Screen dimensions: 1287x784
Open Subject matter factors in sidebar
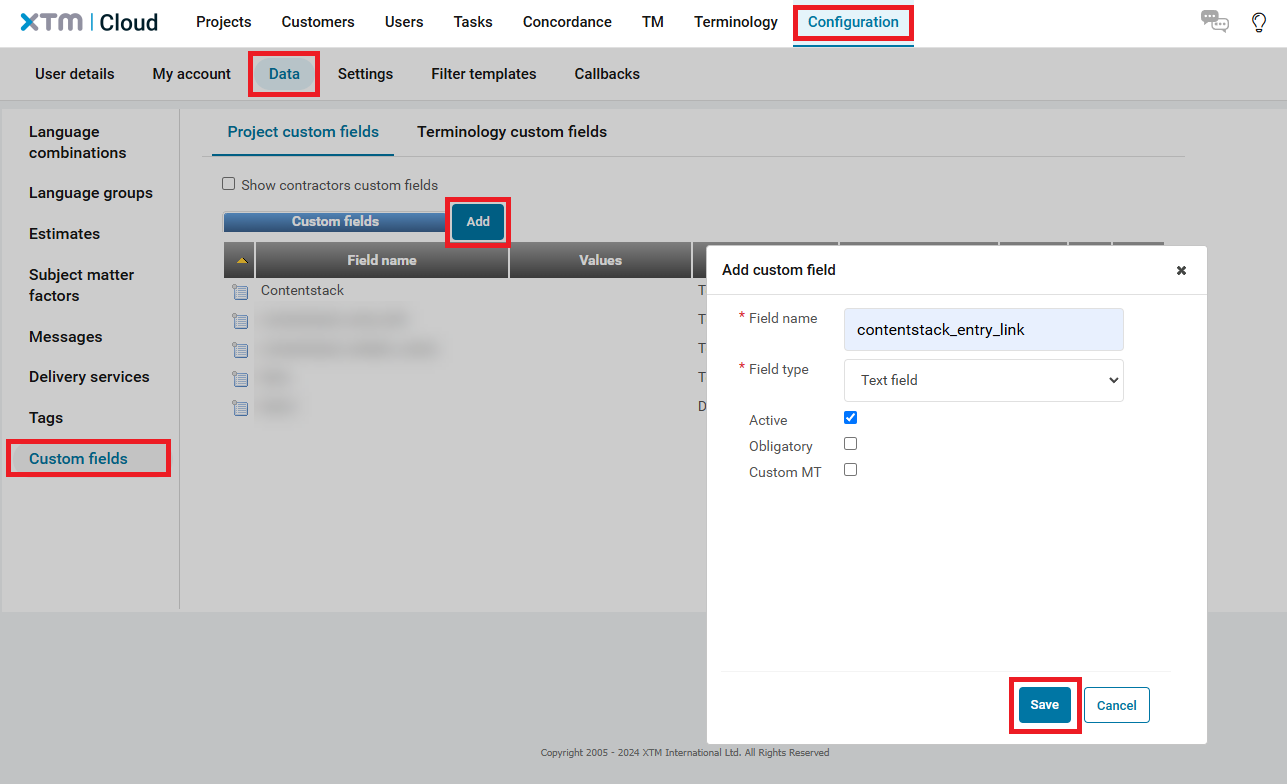click(x=81, y=285)
